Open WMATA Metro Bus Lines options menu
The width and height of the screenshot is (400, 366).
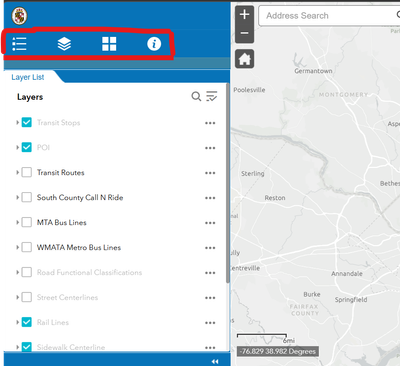click(x=210, y=248)
